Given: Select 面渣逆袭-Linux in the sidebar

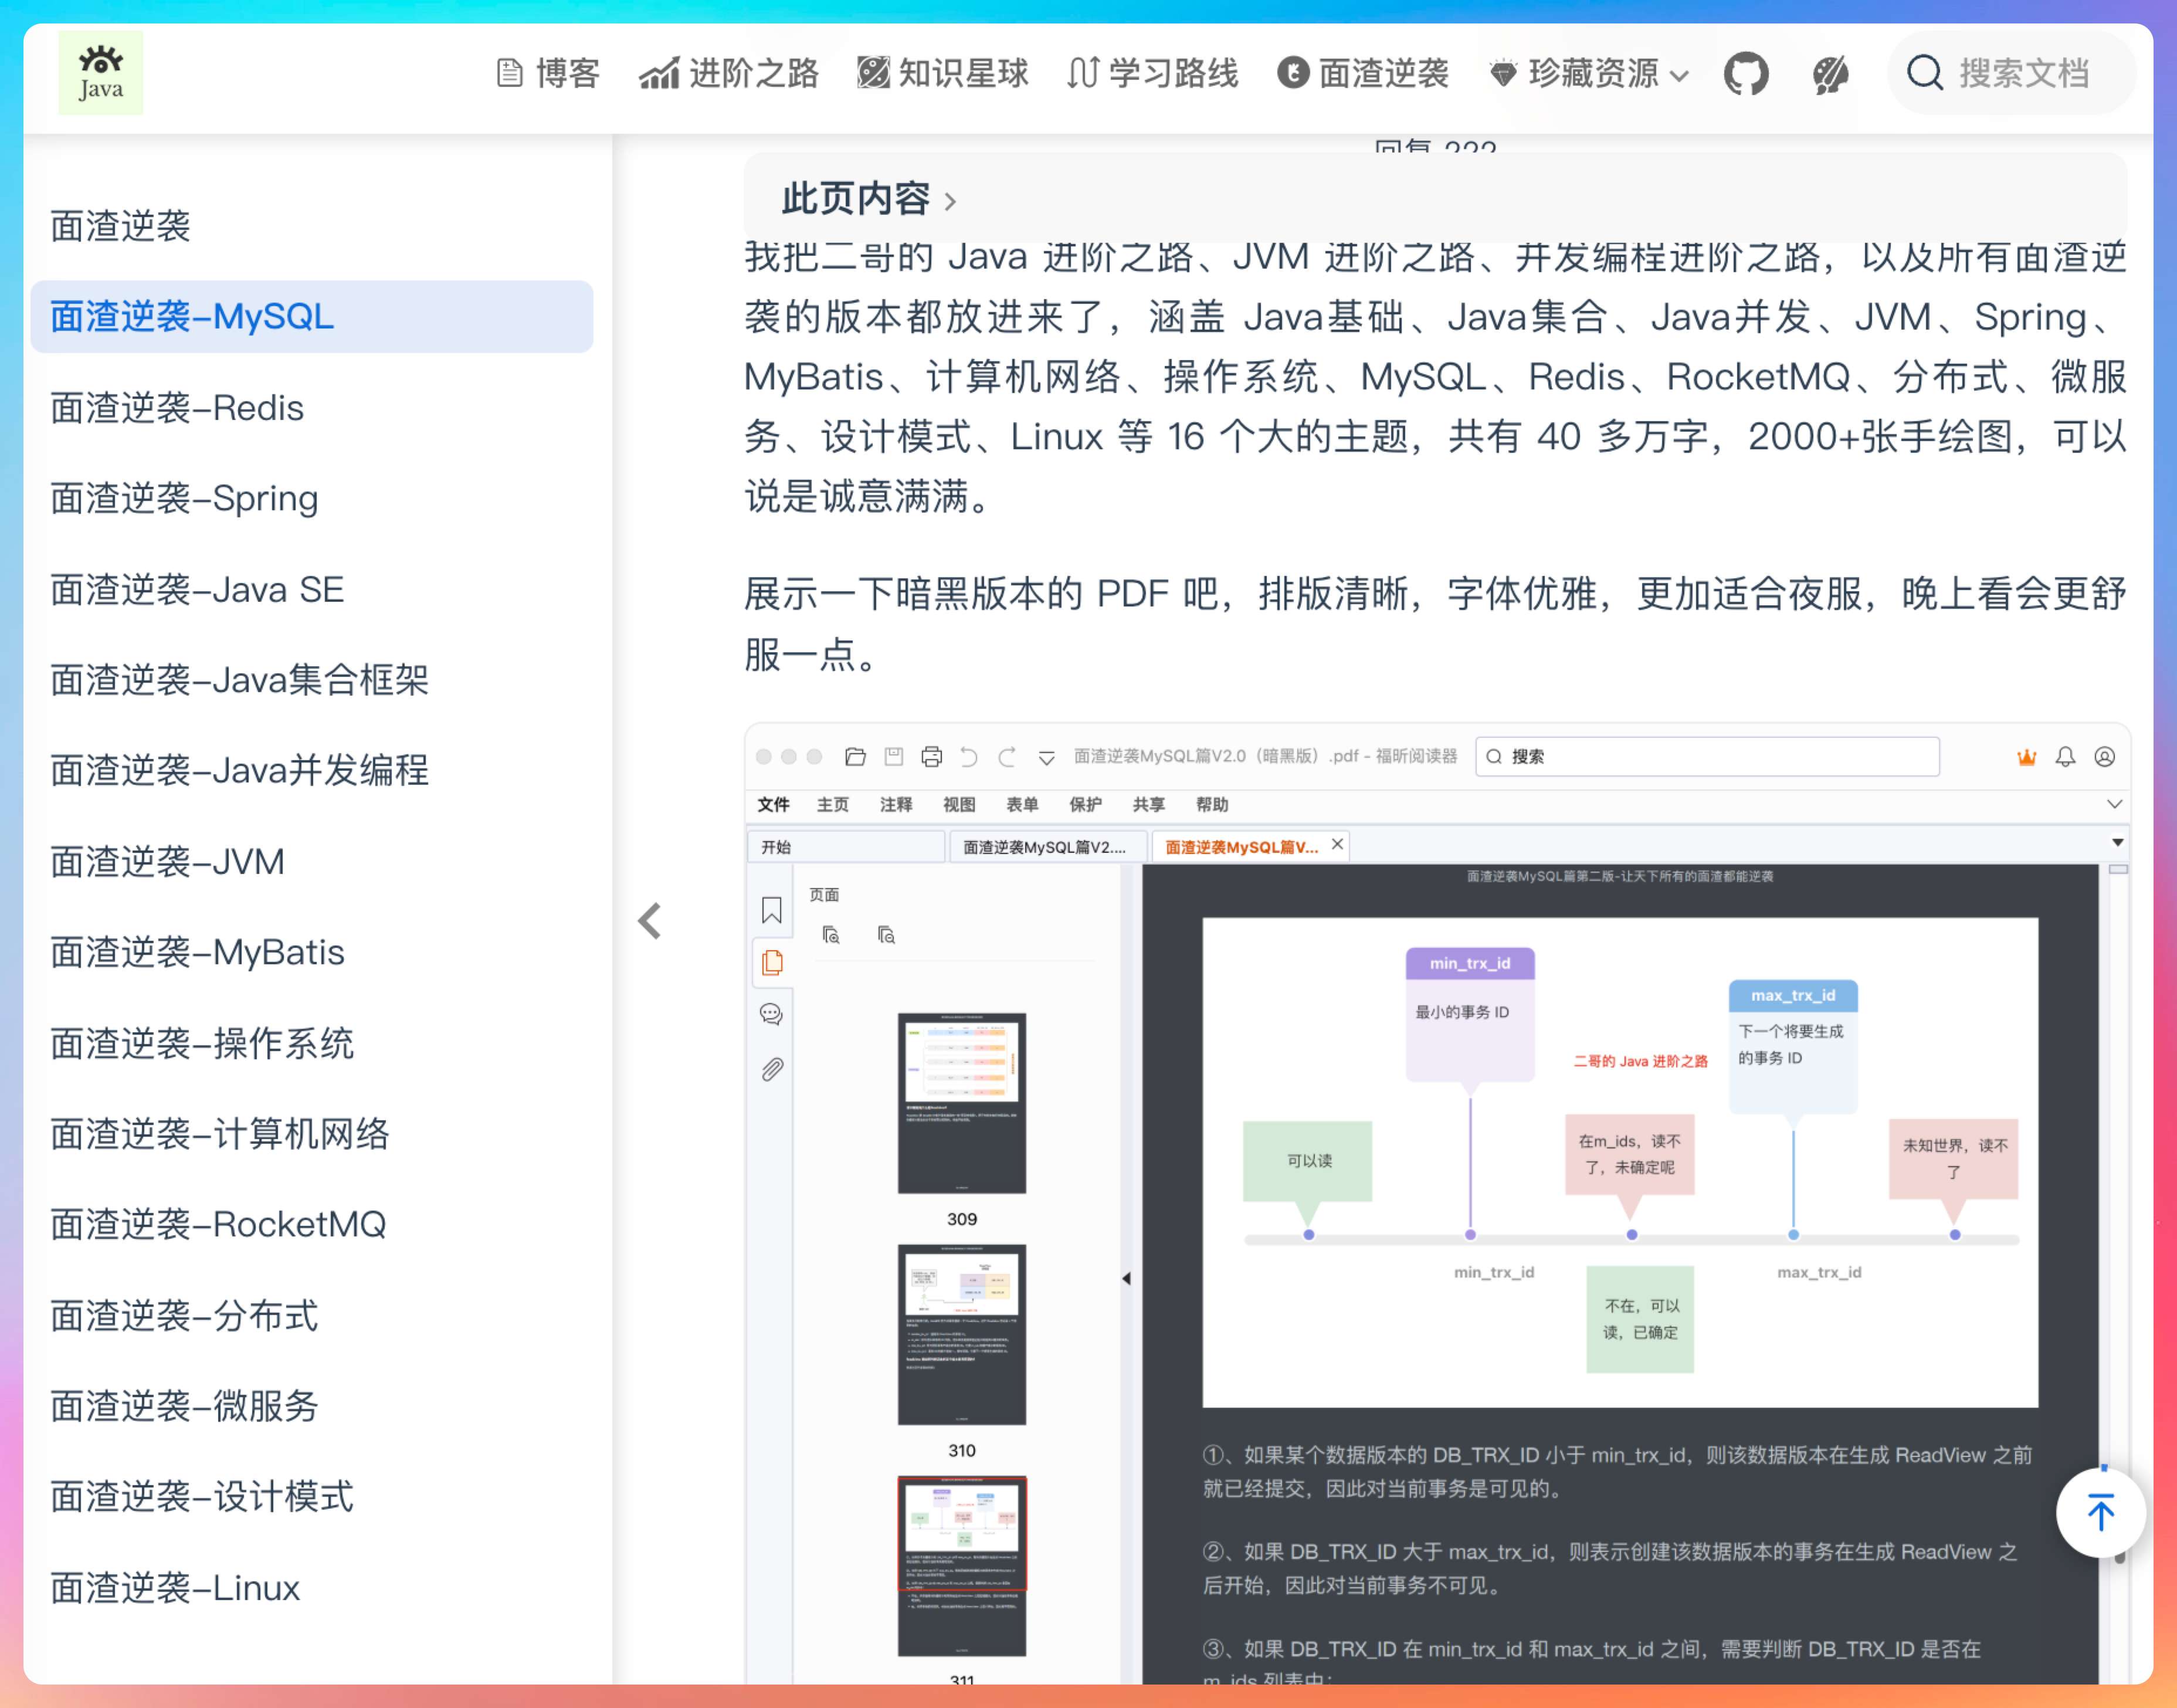Looking at the screenshot, I should point(175,1588).
